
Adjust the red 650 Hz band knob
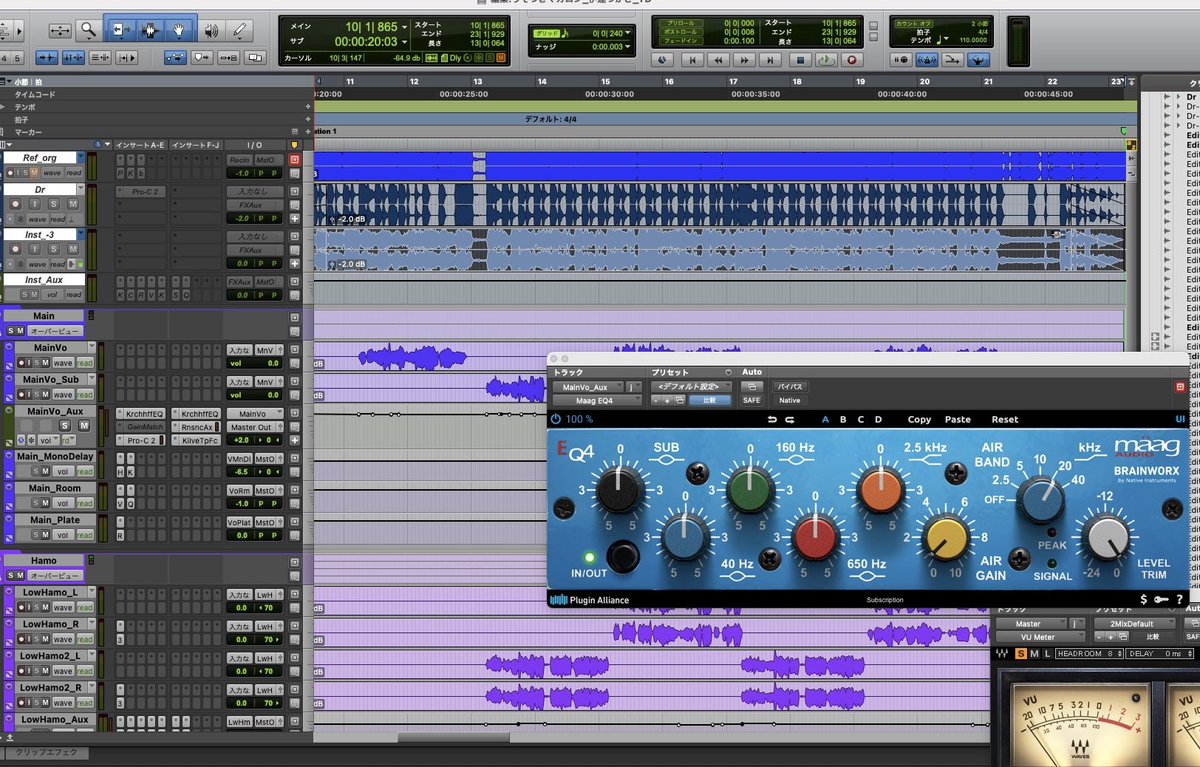tap(814, 537)
